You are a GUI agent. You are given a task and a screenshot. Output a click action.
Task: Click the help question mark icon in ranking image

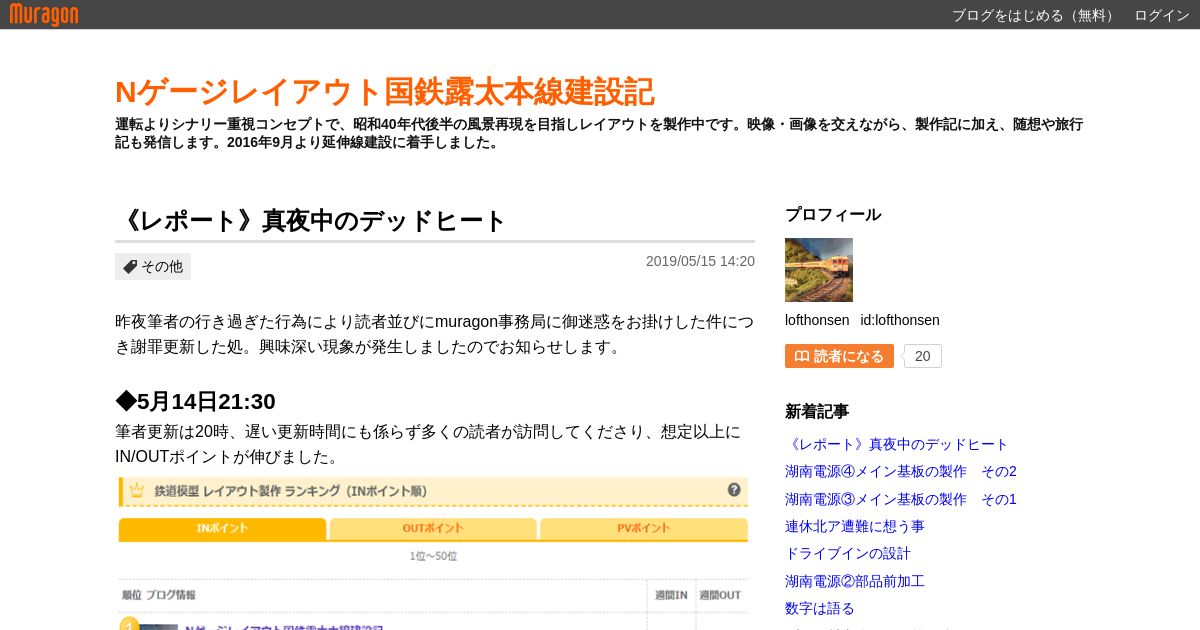tap(734, 490)
